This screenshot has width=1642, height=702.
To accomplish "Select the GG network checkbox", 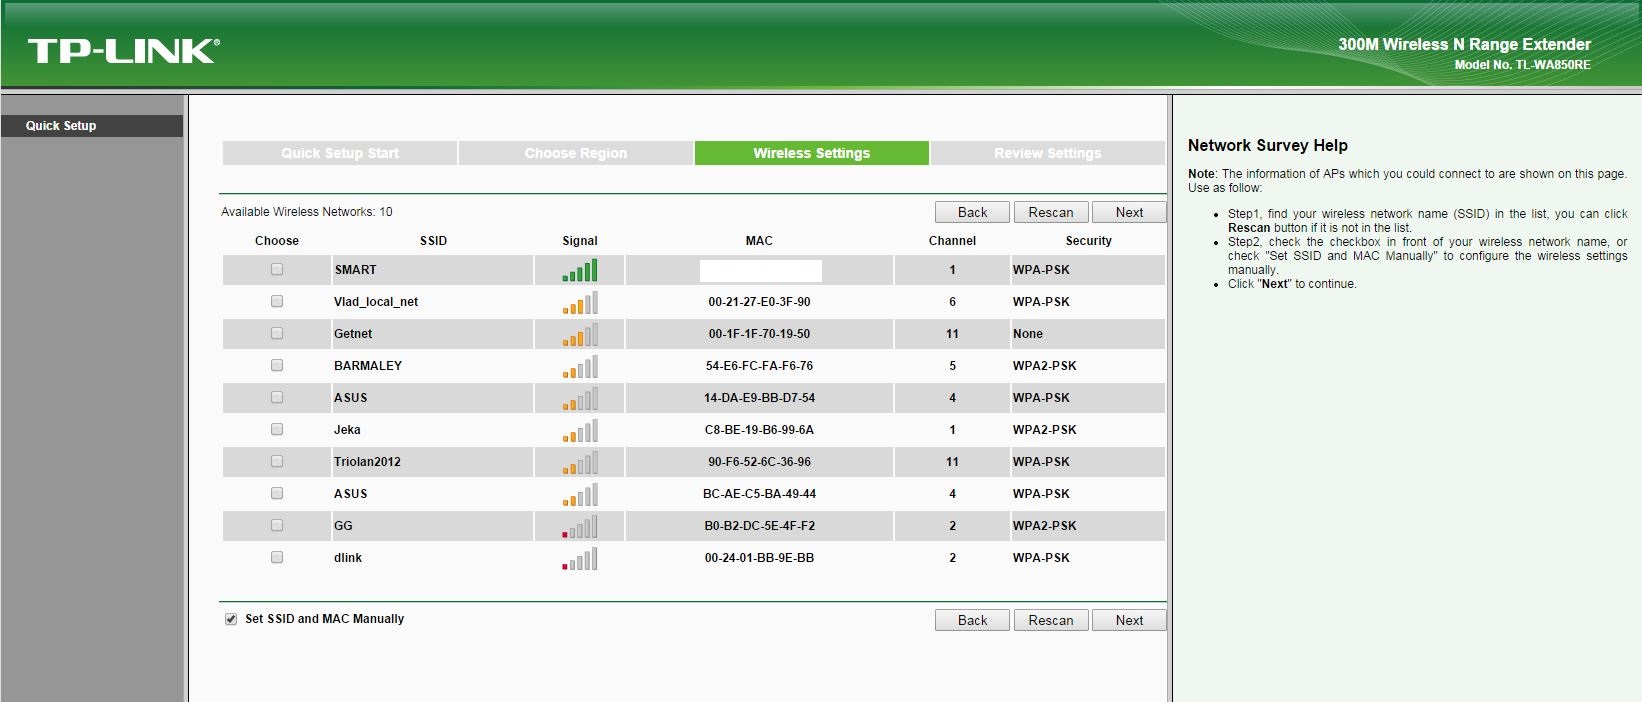I will tap(277, 525).
